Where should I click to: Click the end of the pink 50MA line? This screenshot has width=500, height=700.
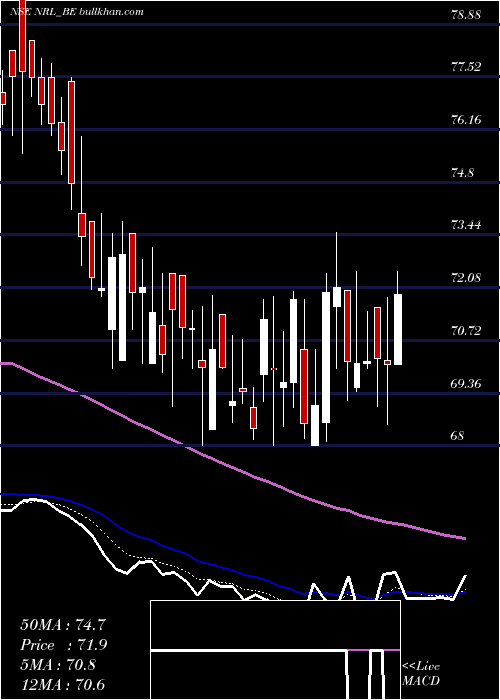click(x=465, y=538)
